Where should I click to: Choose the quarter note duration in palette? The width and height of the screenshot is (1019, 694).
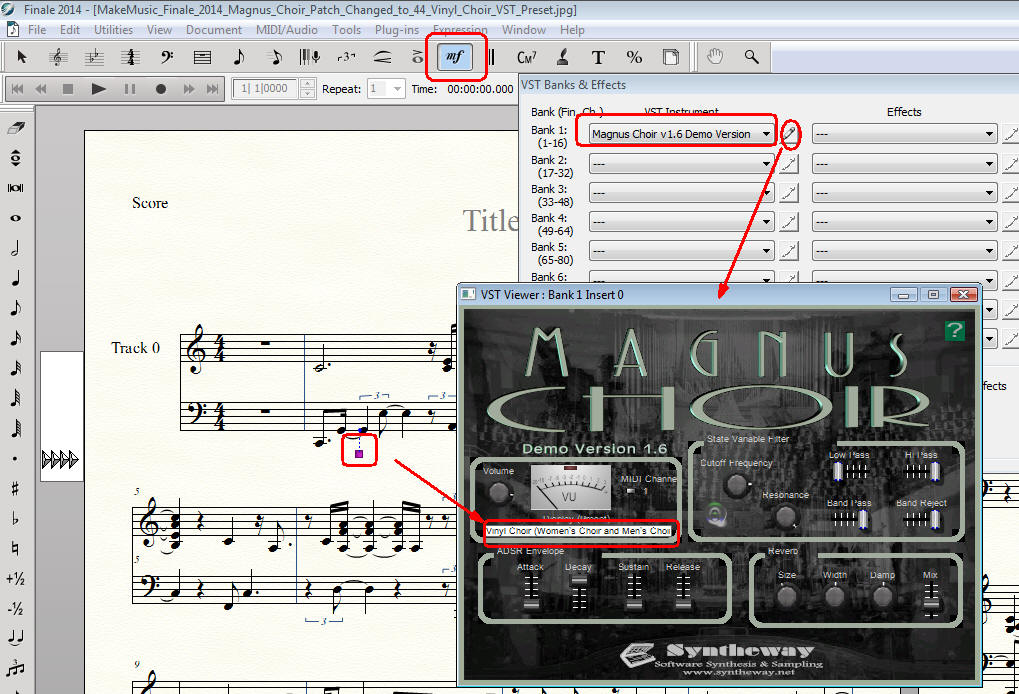[16, 278]
